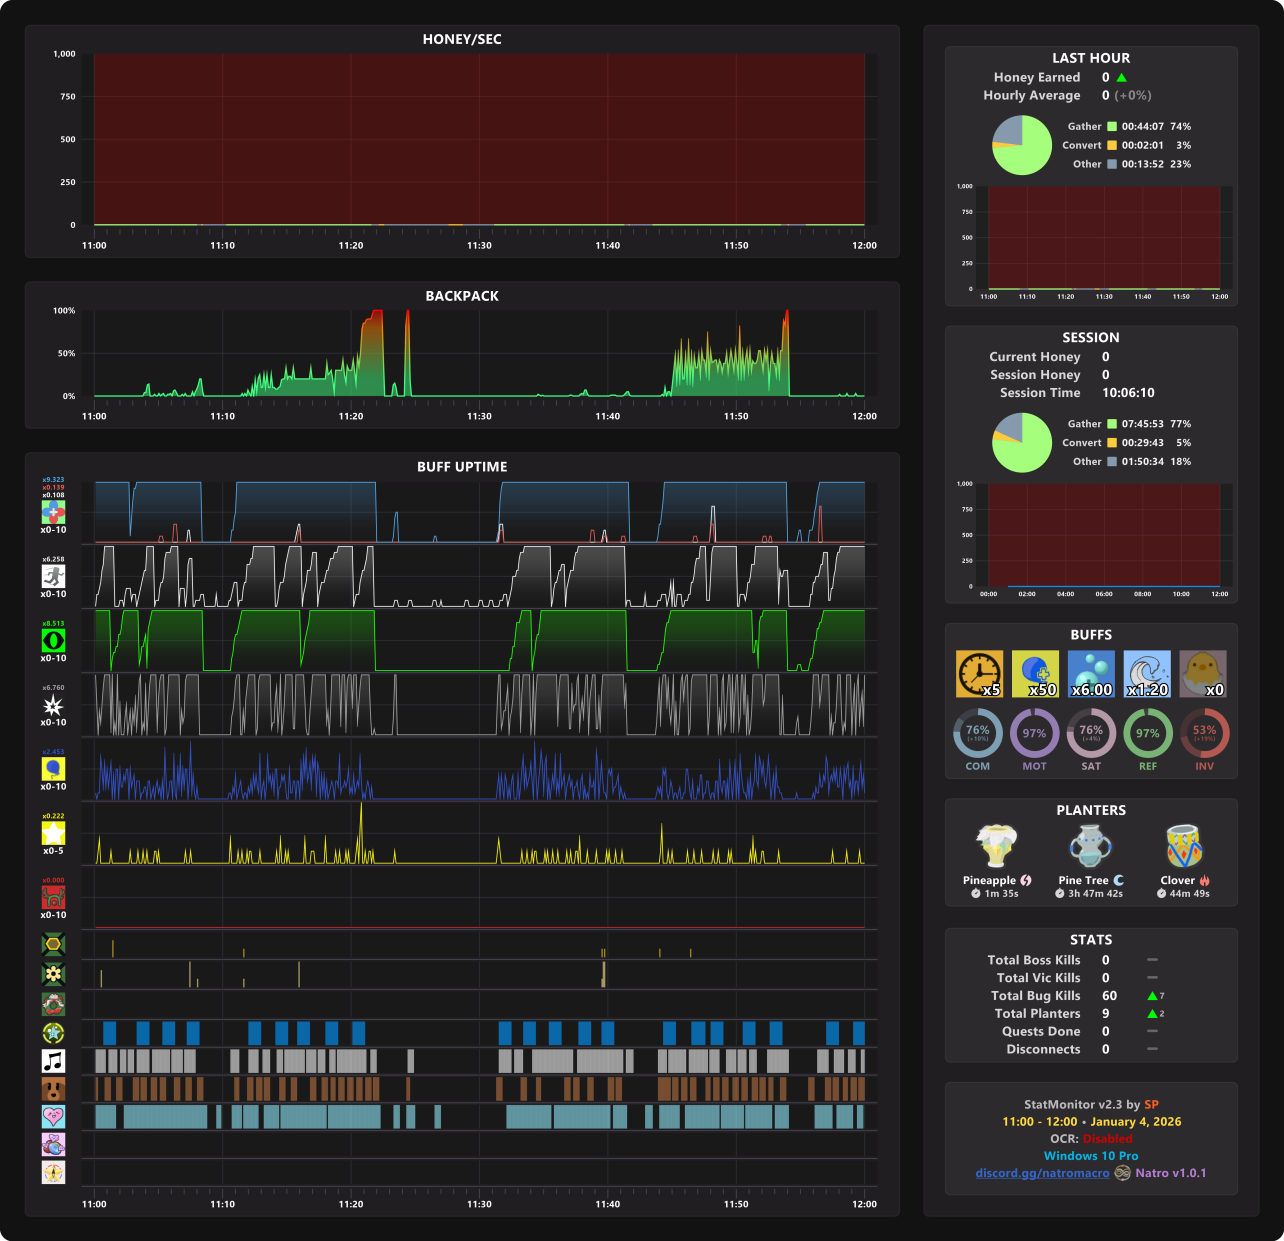Open the Pineapple planter thumbnail

tap(996, 846)
